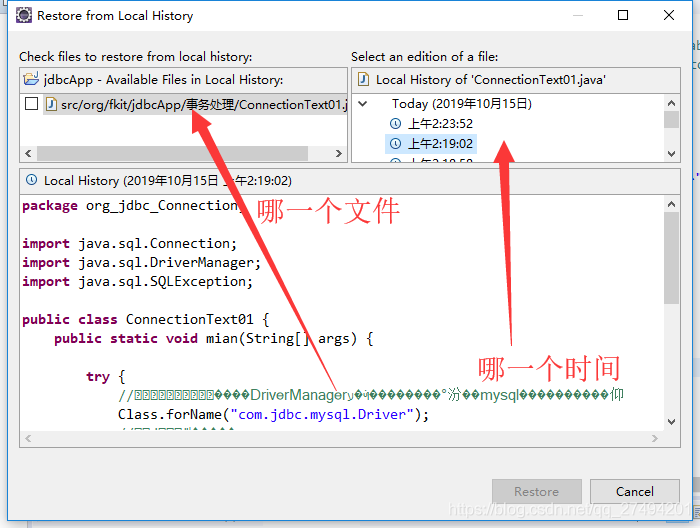Image resolution: width=700 pixels, height=528 pixels.
Task: Click the right arrow of the code preview horizontal scrollbar
Action: (x=654, y=438)
